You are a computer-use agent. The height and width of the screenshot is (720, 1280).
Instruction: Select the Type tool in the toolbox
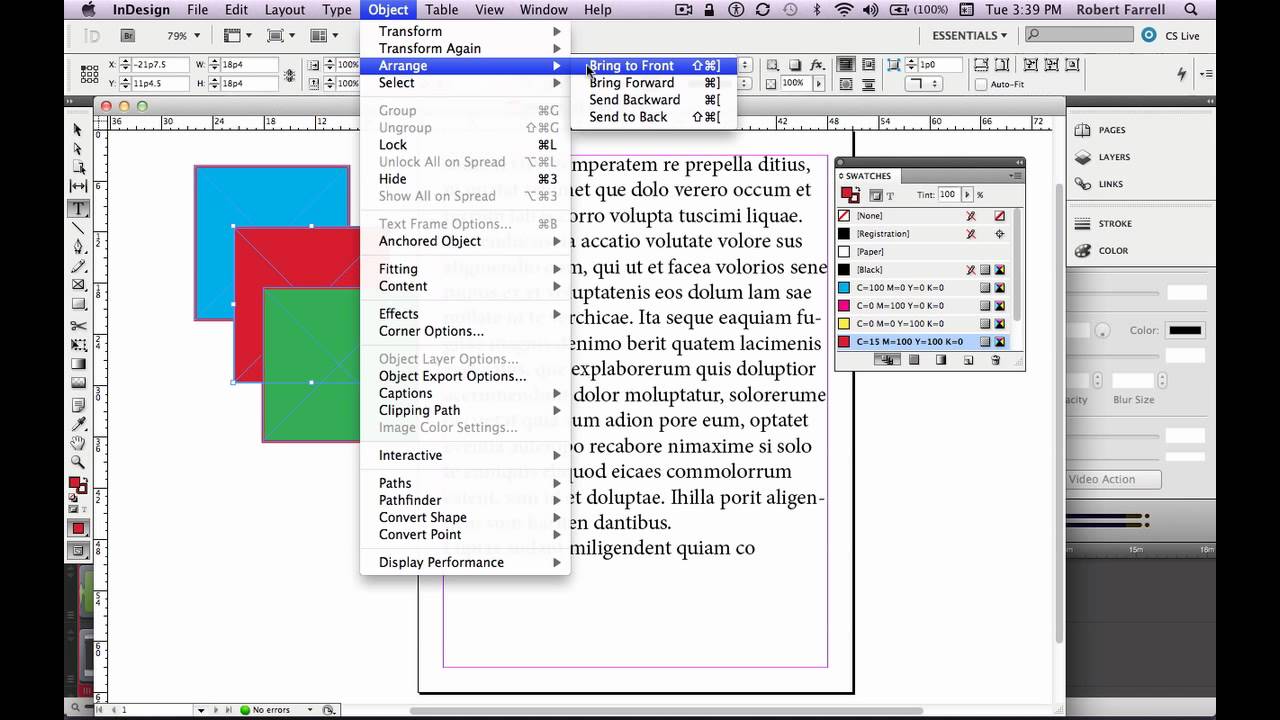coord(78,208)
